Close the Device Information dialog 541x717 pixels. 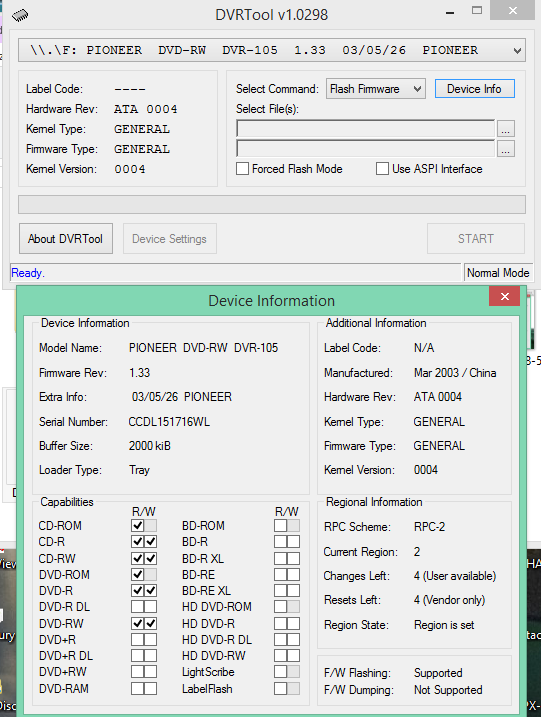(504, 296)
